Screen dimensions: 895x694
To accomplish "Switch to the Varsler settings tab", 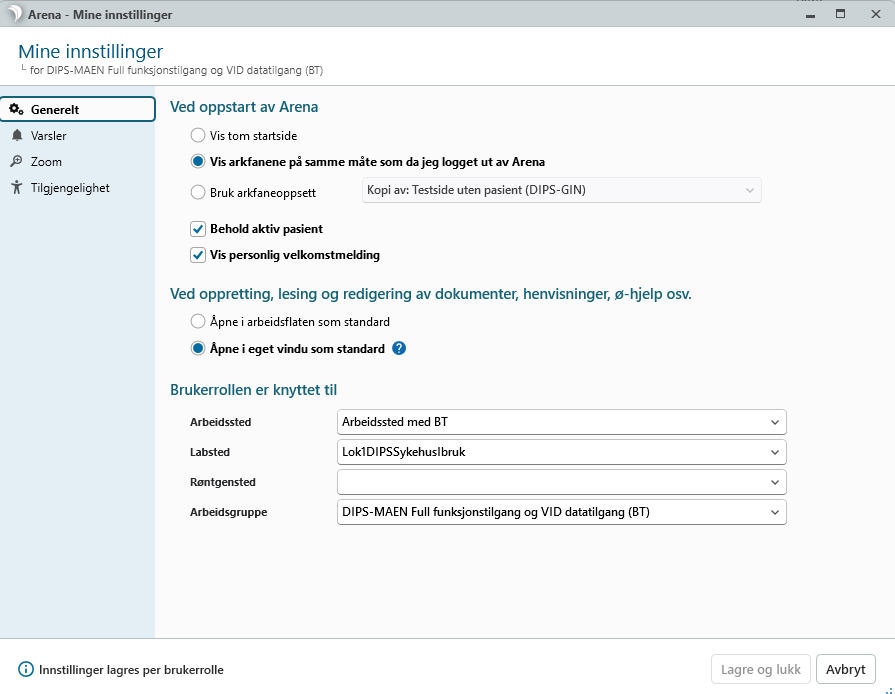I will (48, 136).
